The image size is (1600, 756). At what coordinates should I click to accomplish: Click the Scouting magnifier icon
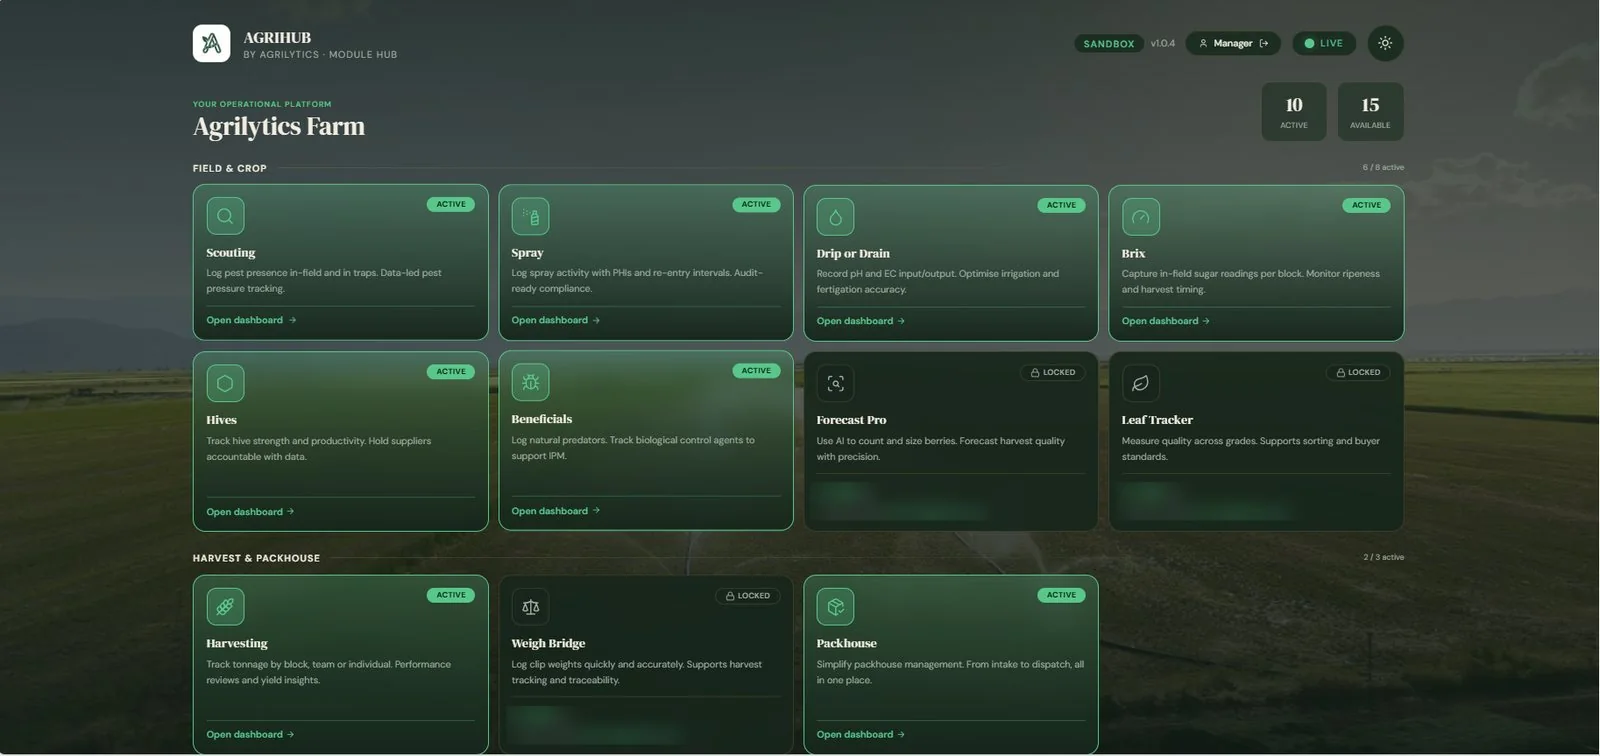(x=225, y=216)
